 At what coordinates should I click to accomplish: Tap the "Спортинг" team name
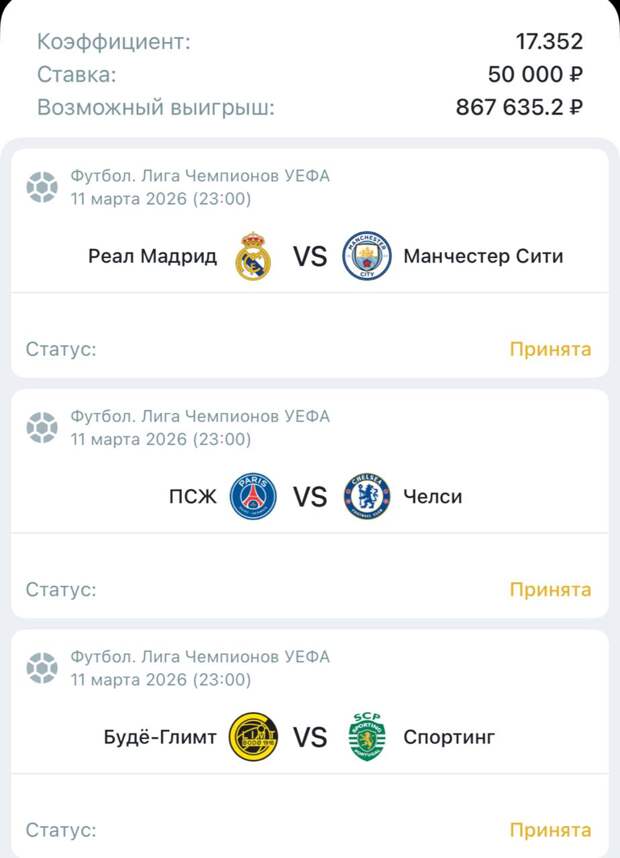[x=449, y=737]
